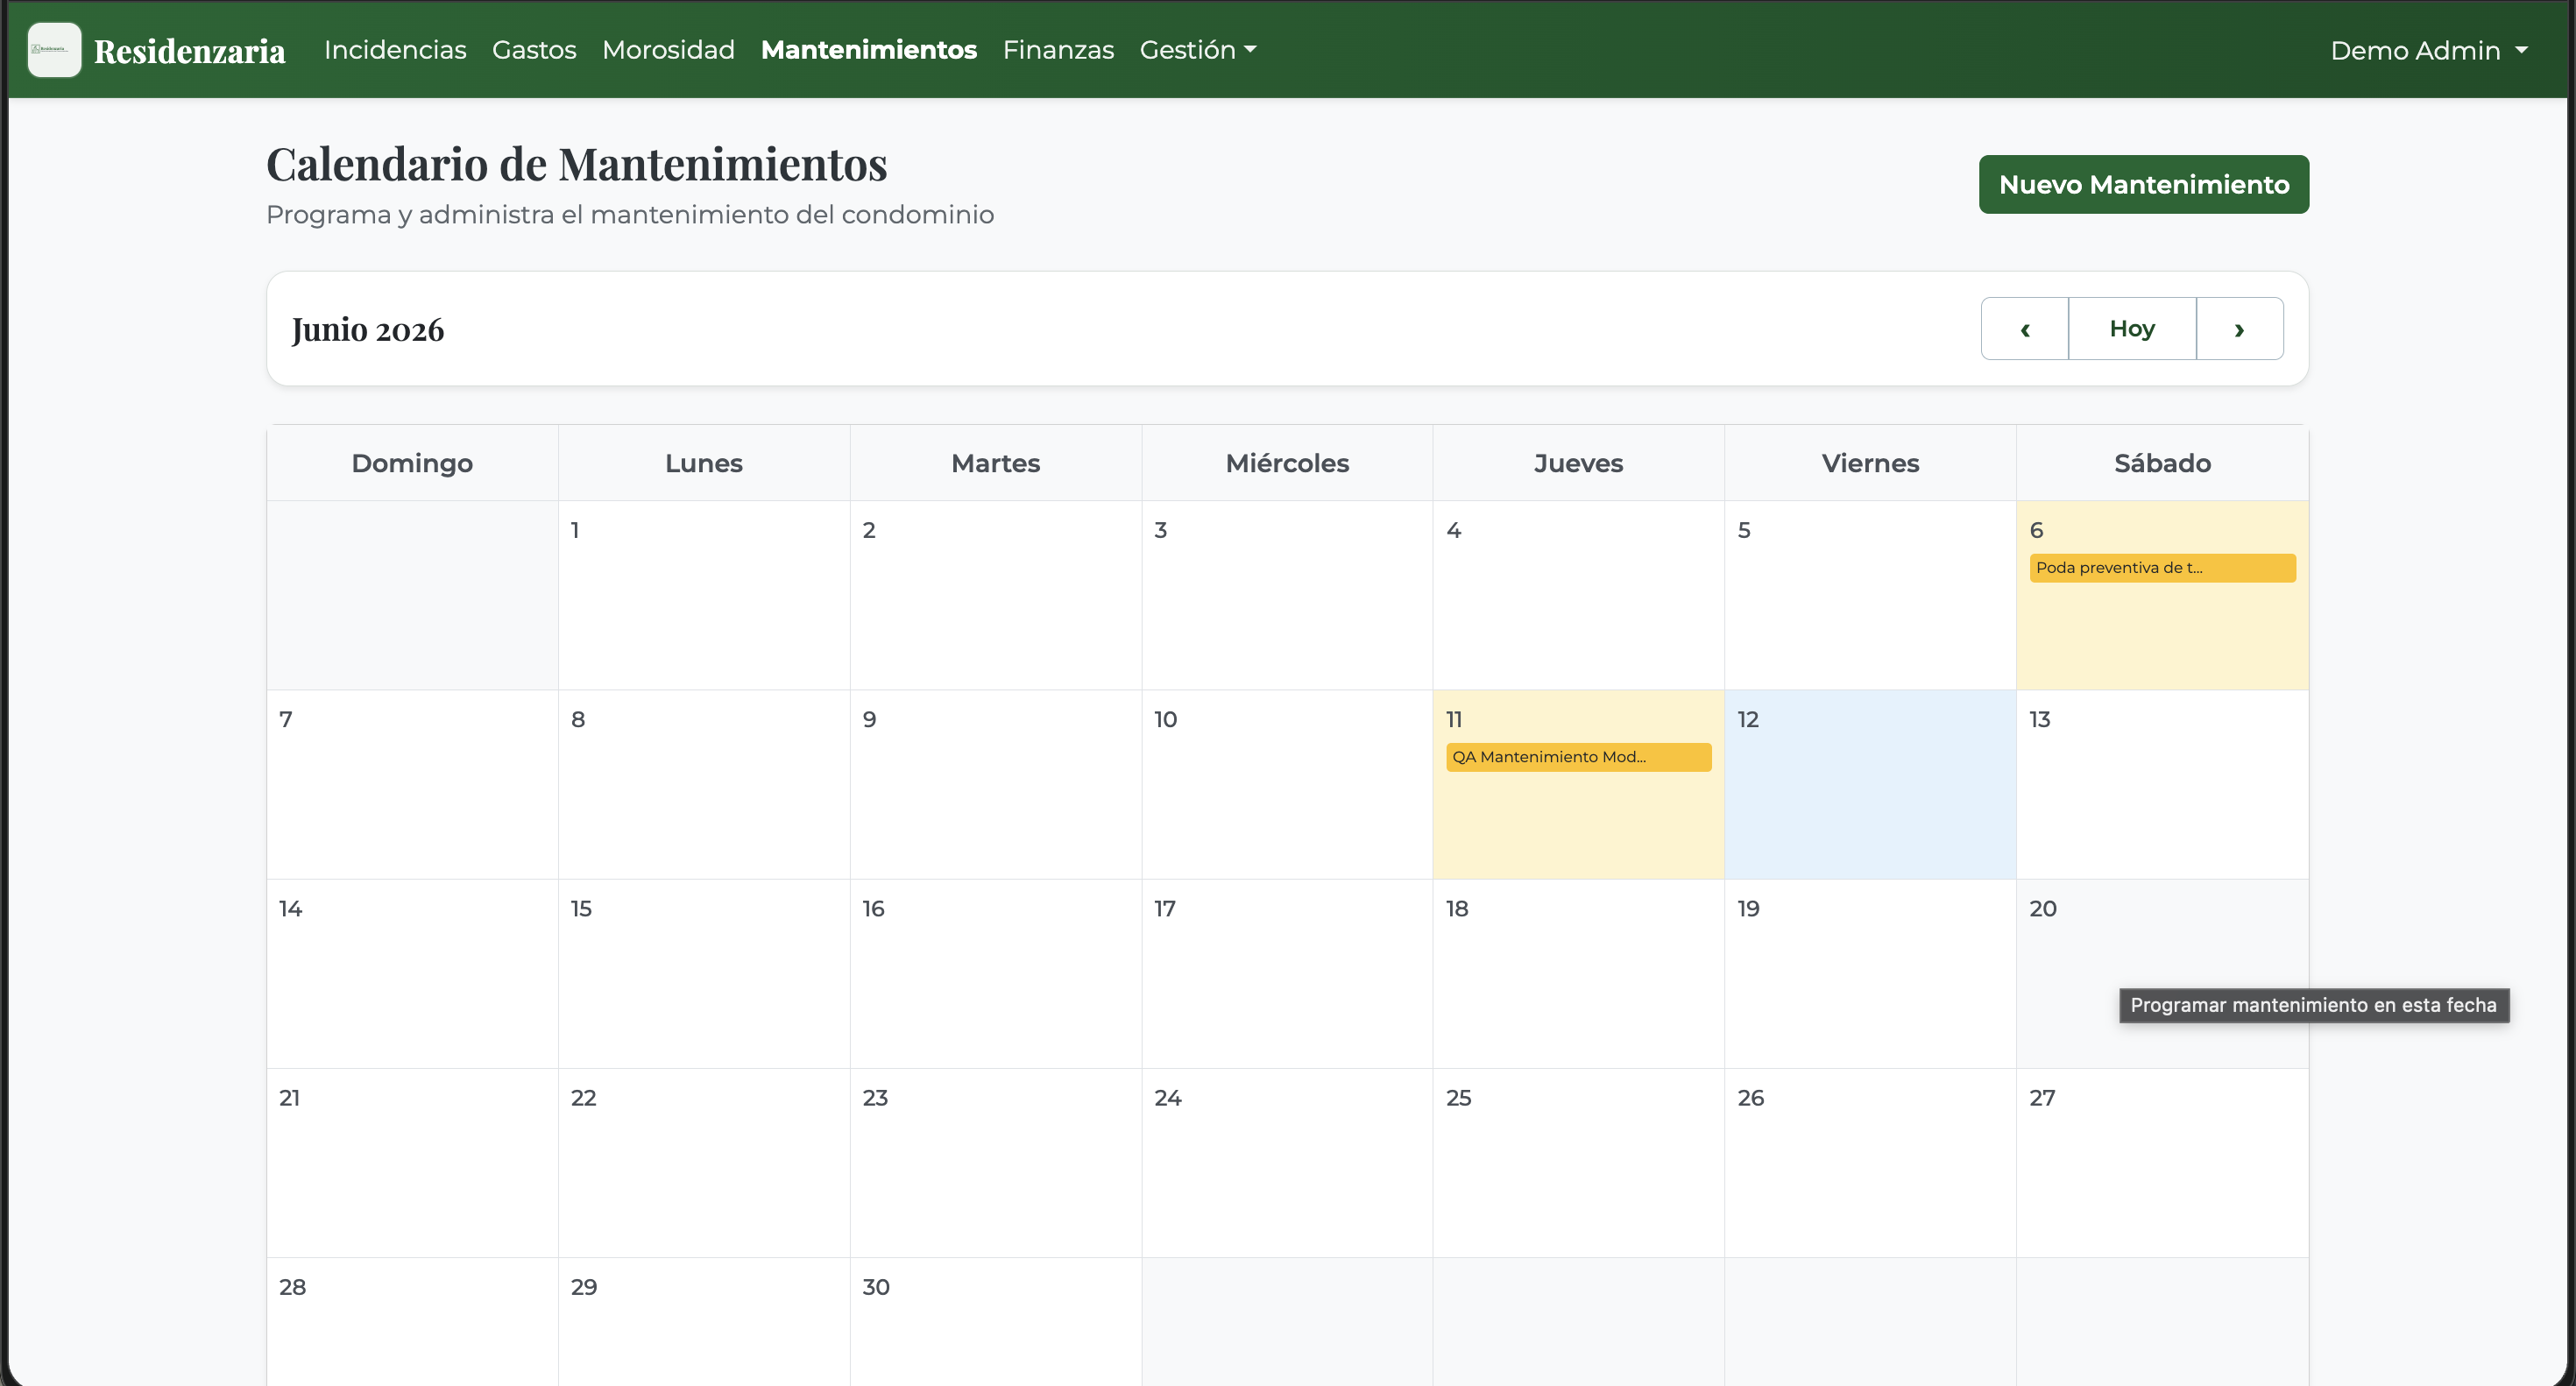This screenshot has width=2576, height=1386.
Task: Click the Lunes column header
Action: tap(704, 463)
